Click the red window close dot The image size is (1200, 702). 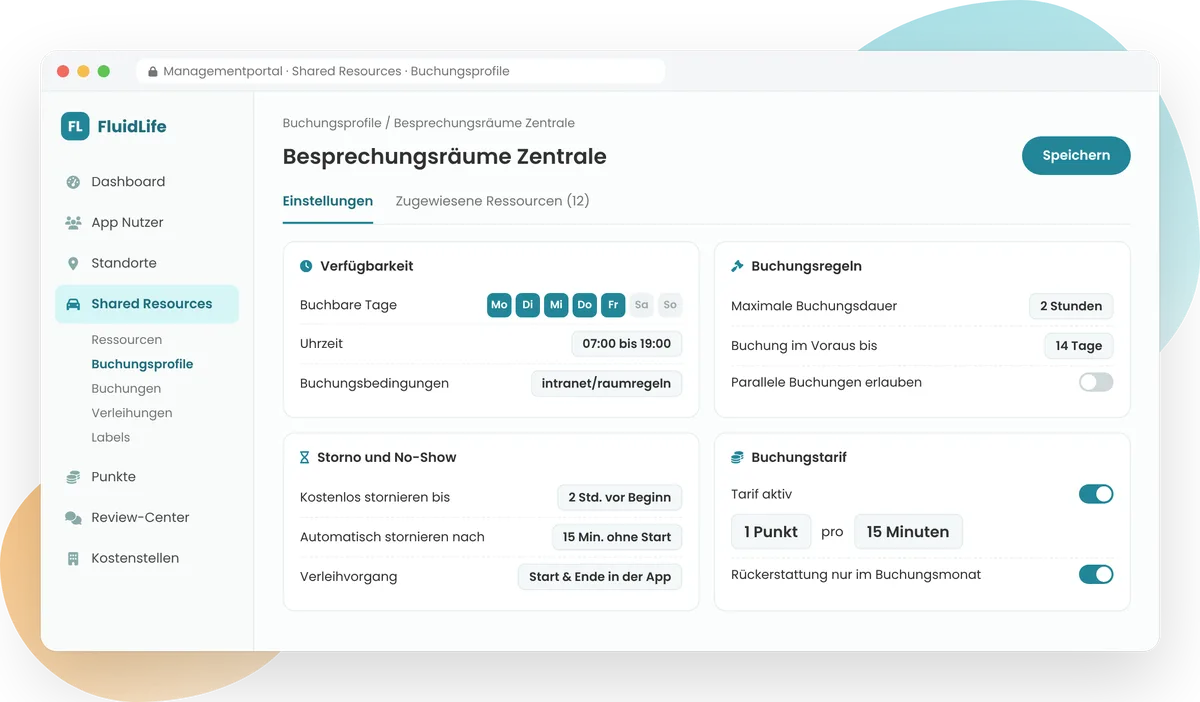(63, 72)
